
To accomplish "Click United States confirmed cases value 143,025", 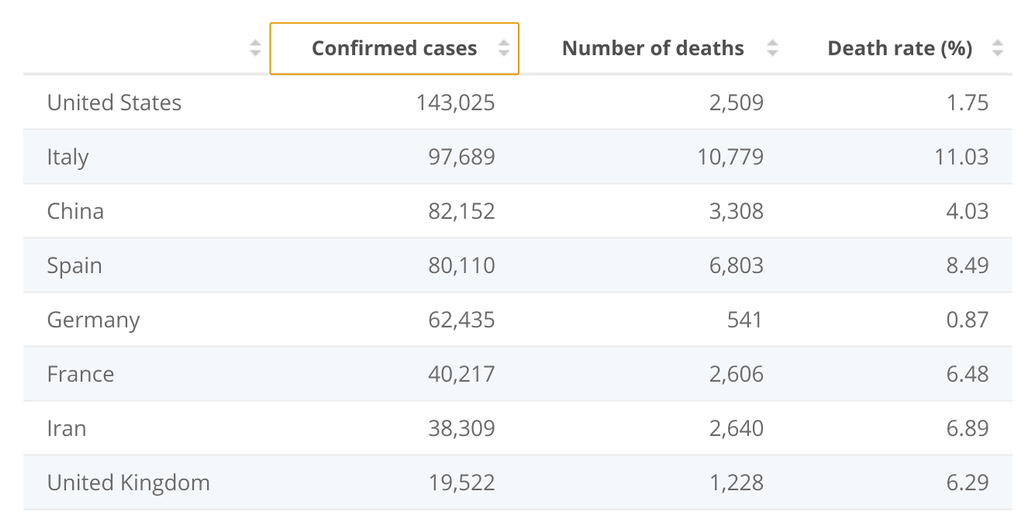I will (x=455, y=103).
